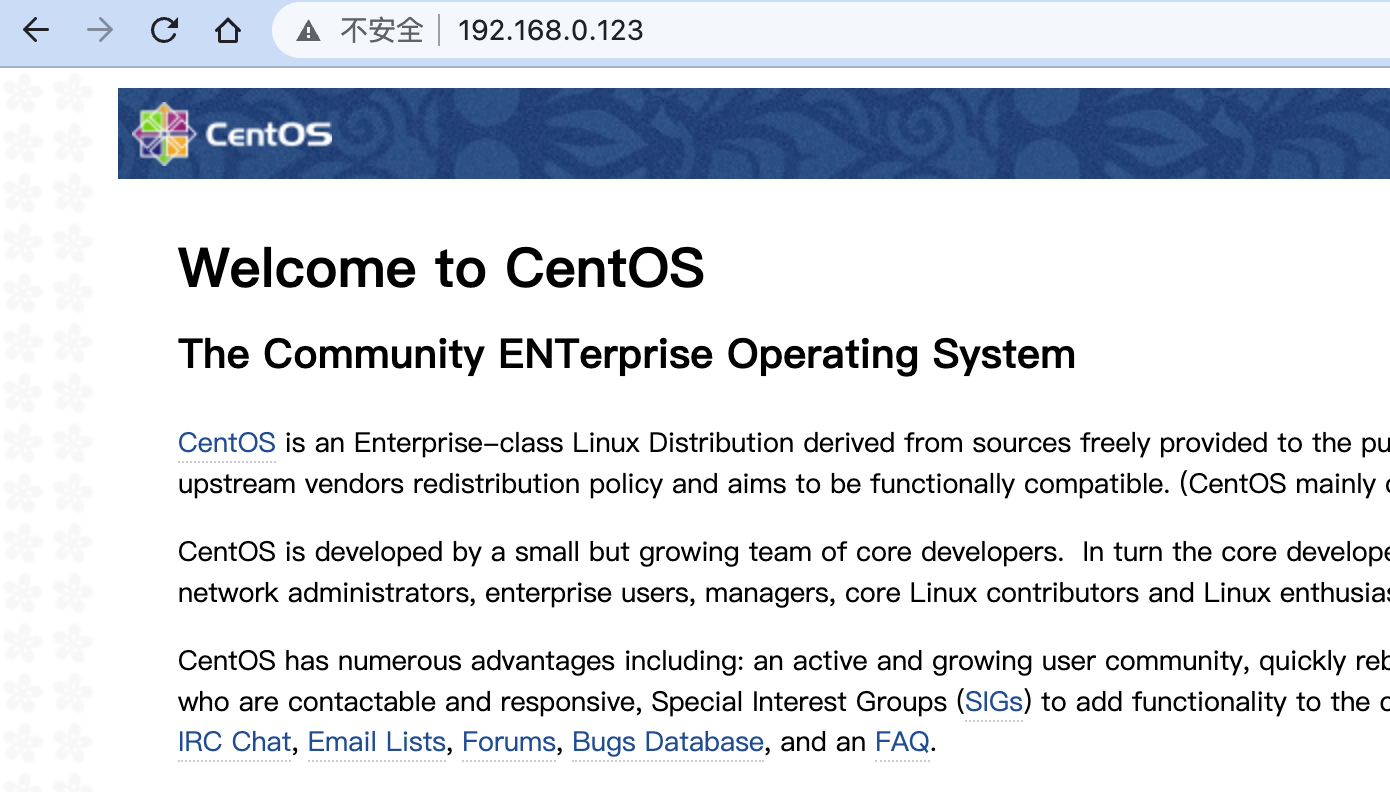Click the Welcome to CentOS heading
The width and height of the screenshot is (1390, 792).
pos(441,268)
